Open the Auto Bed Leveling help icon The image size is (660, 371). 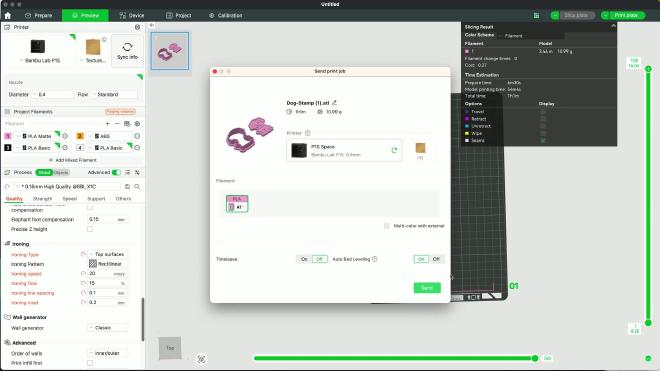(x=375, y=259)
